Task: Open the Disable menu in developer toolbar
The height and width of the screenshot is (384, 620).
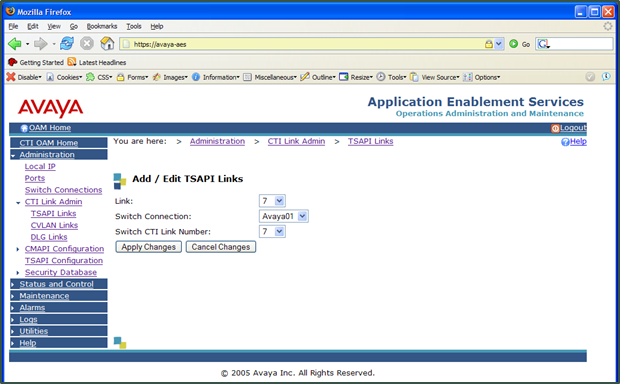Action: pos(24,77)
